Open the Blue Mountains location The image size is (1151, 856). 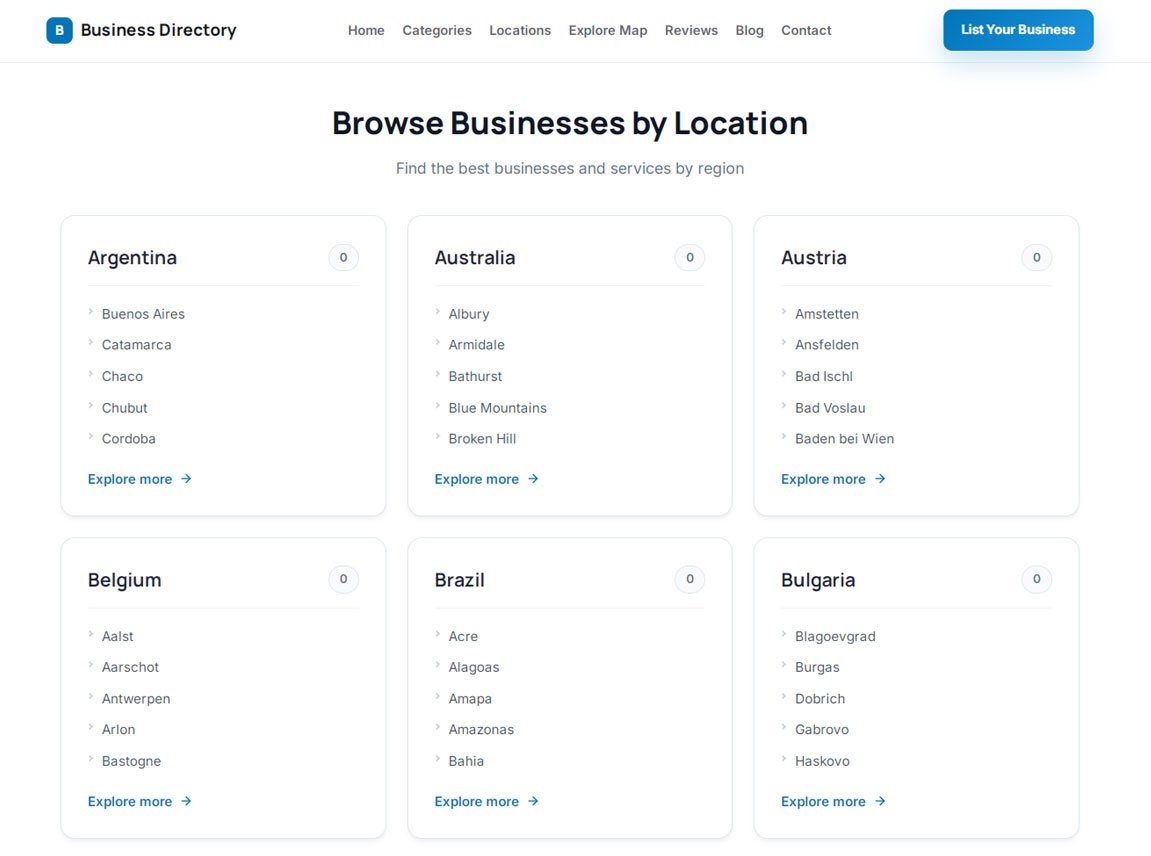[x=498, y=407]
